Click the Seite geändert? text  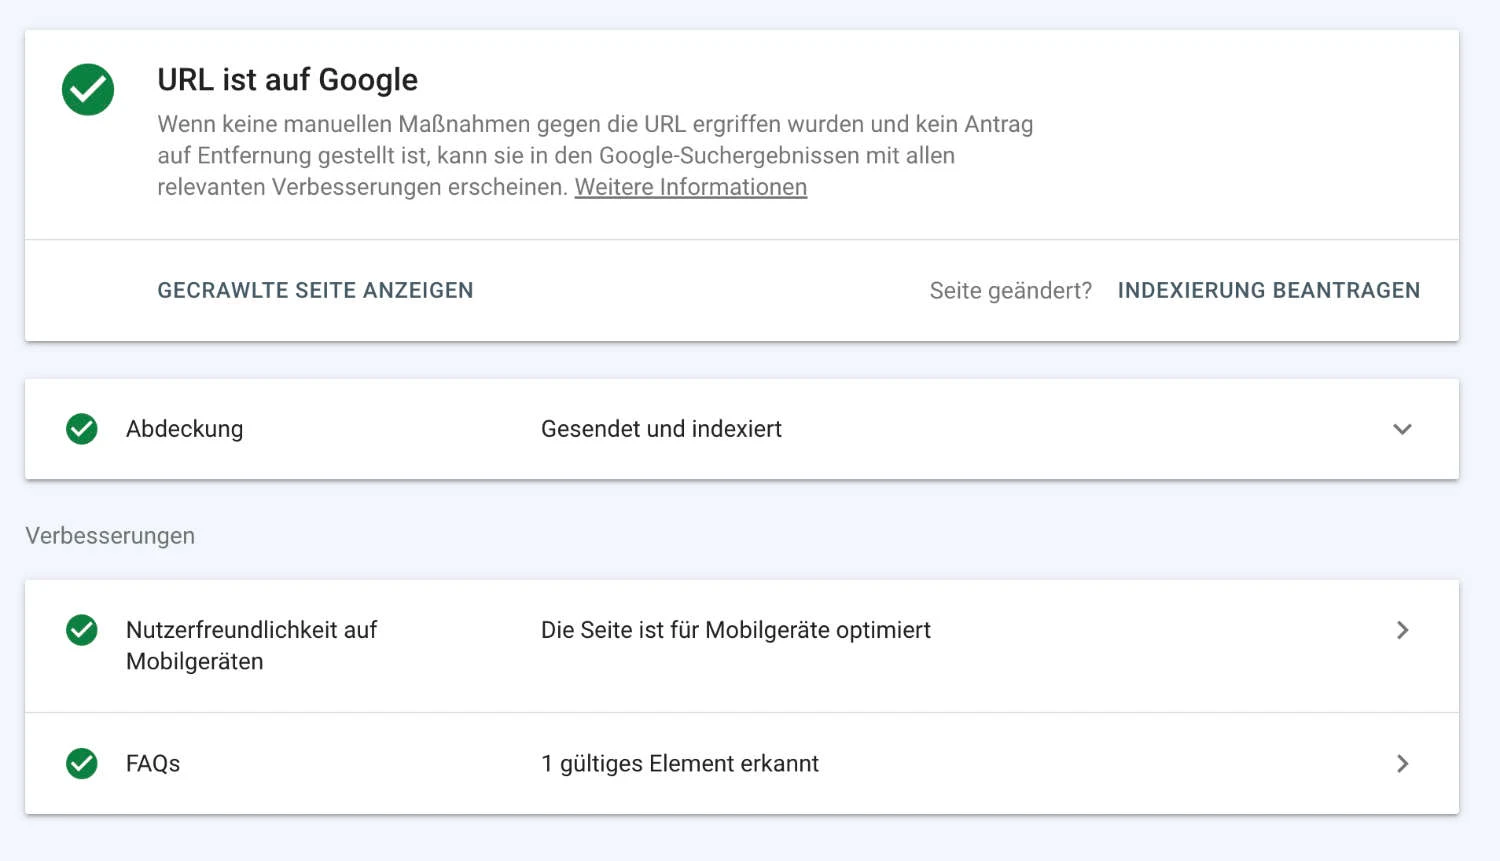[1010, 291]
